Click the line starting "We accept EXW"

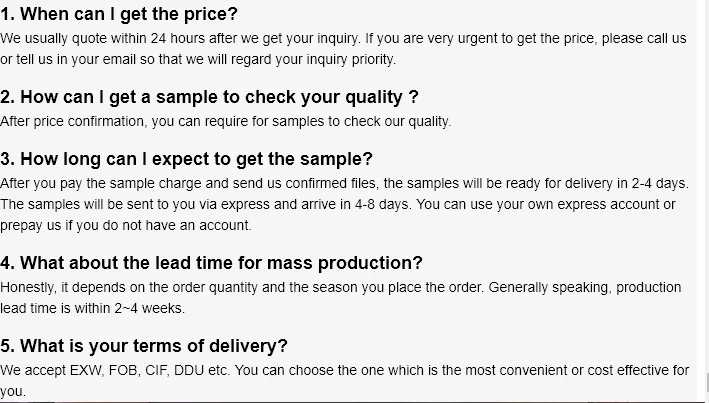click(x=345, y=370)
